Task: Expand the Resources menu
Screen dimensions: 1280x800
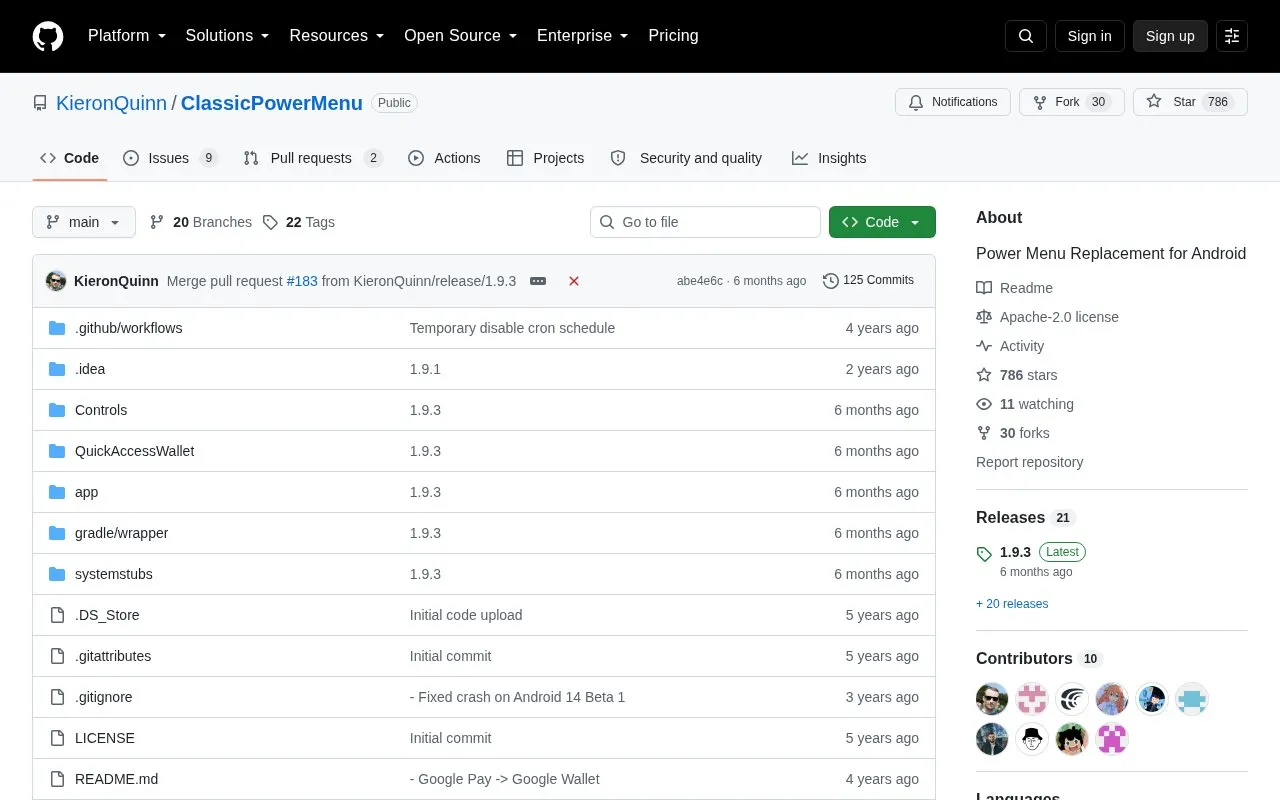Action: click(x=337, y=36)
